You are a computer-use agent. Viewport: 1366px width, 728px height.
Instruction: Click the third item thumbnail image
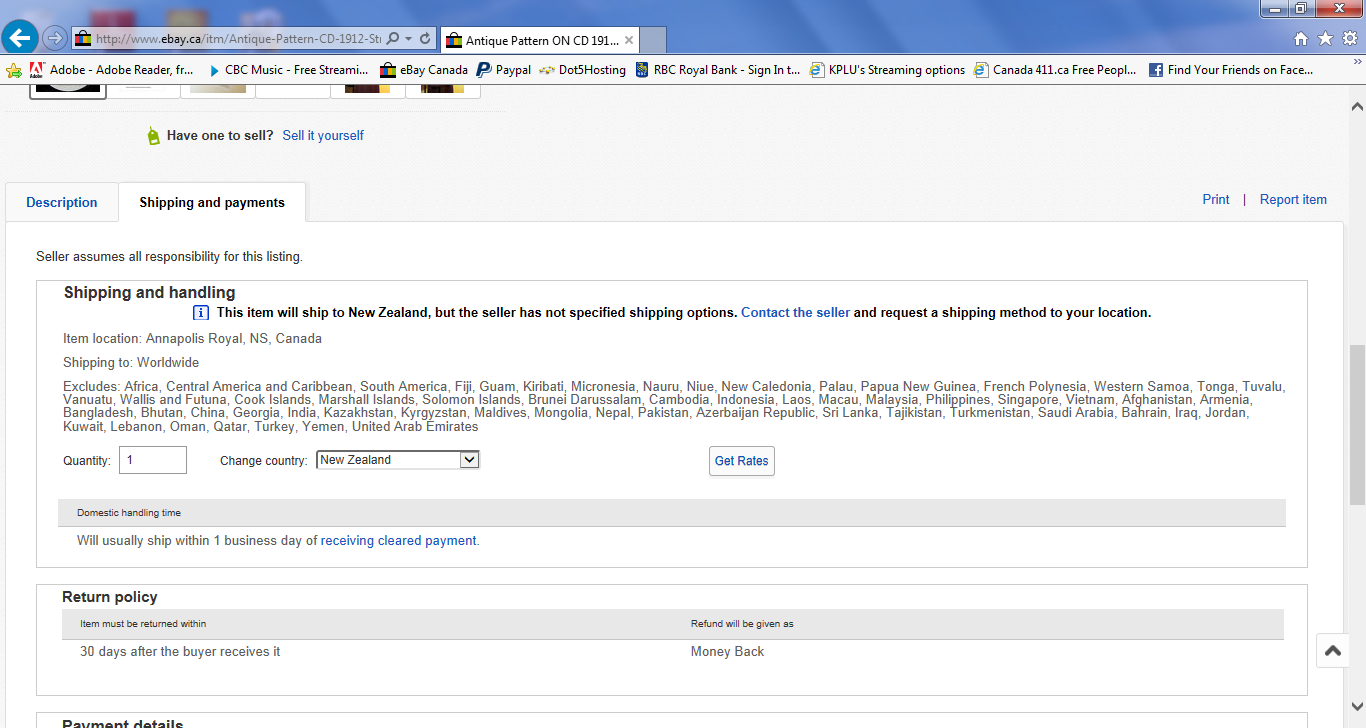(218, 90)
